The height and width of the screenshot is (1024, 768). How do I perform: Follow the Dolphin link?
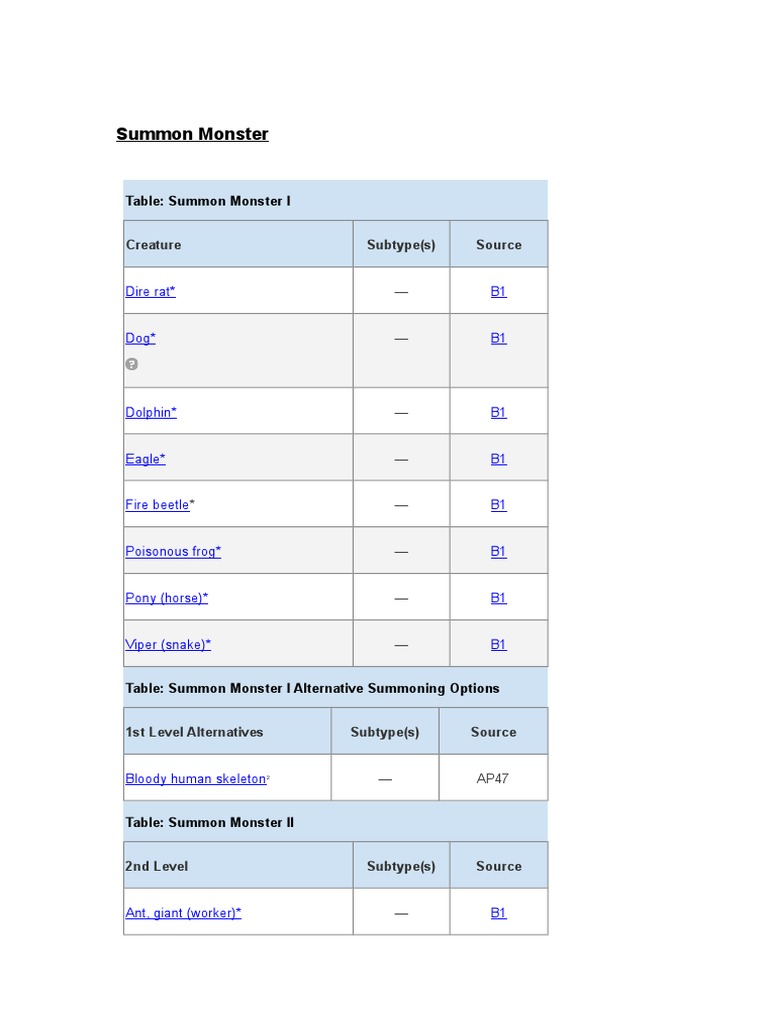[150, 412]
